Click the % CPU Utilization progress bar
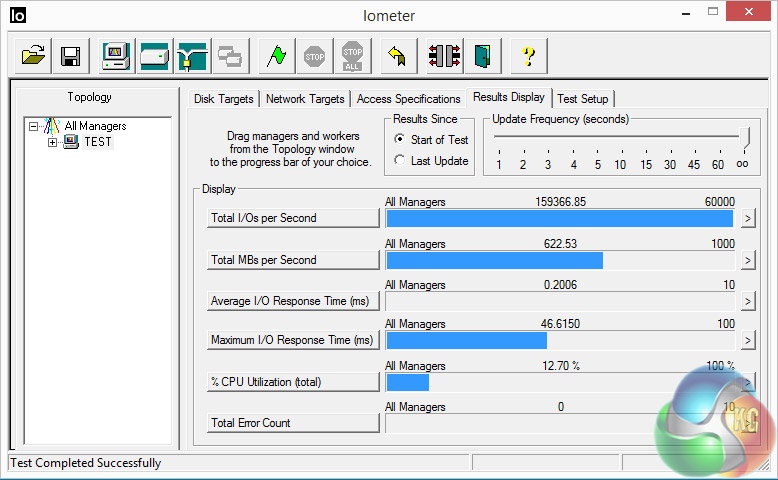778x480 pixels. [560, 383]
